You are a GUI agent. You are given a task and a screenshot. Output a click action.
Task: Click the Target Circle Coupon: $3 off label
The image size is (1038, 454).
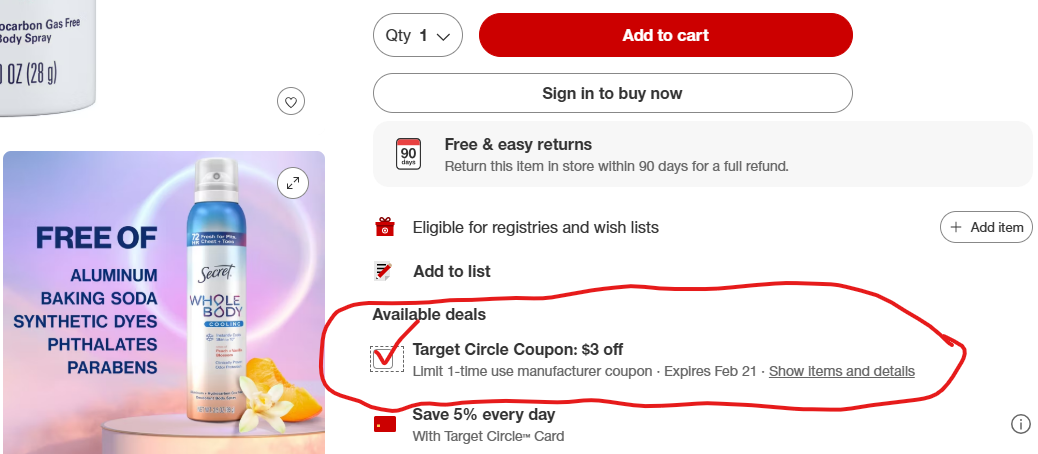[518, 349]
